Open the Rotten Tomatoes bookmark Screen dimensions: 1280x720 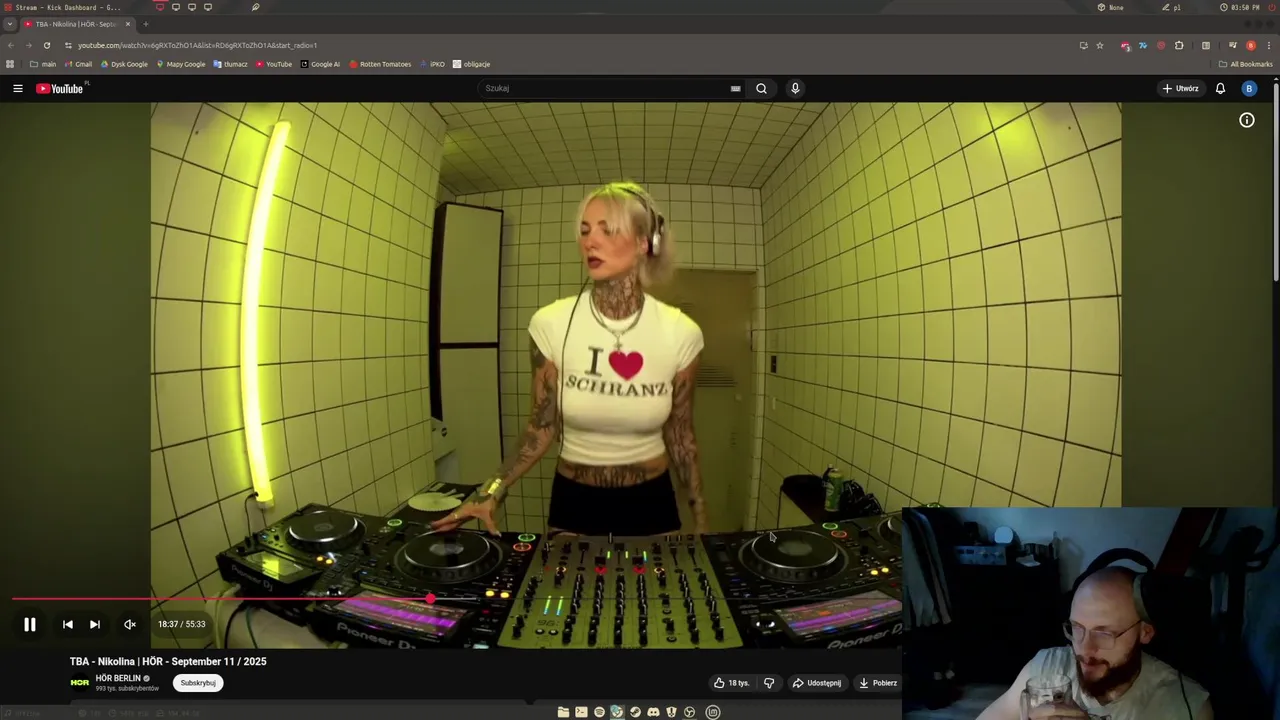tap(380, 64)
